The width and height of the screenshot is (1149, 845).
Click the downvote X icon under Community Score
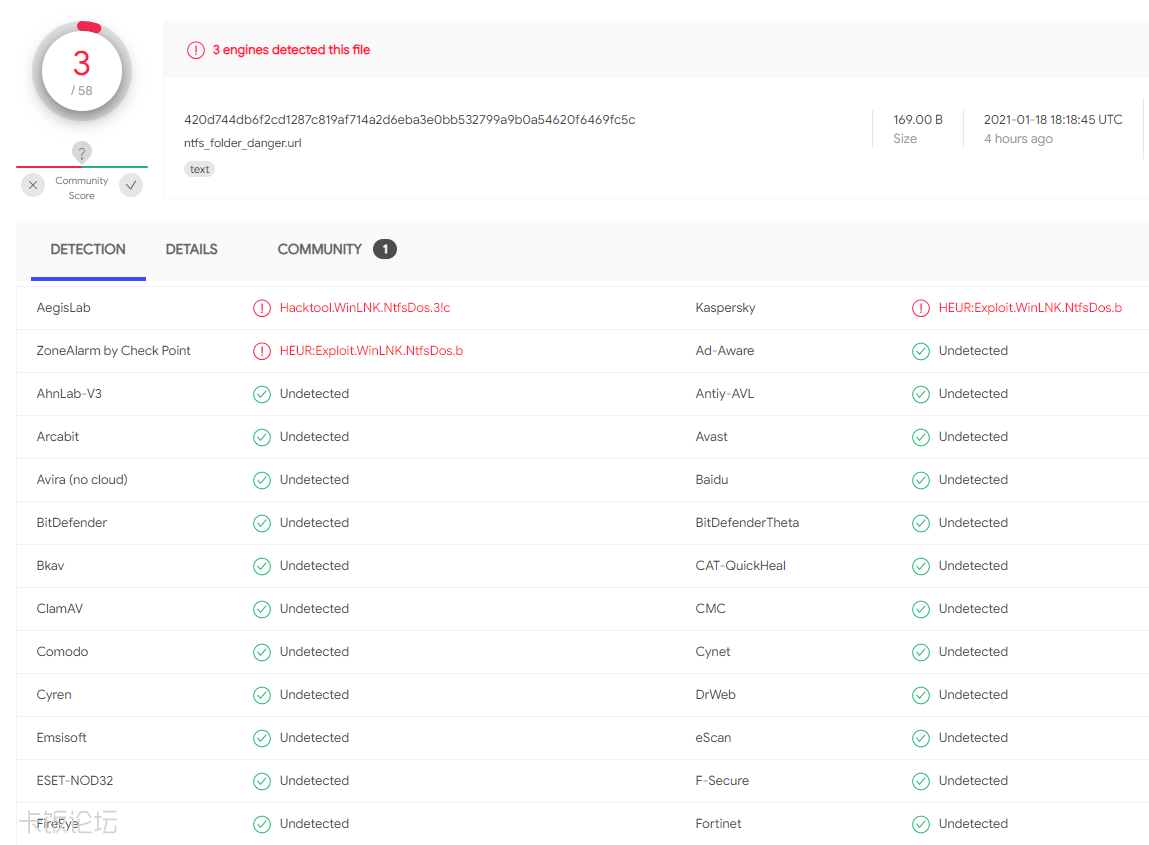(32, 185)
